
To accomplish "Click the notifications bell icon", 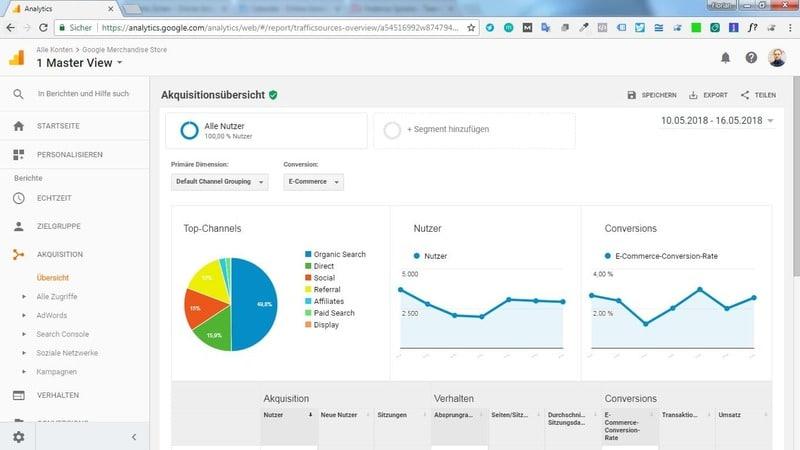I will pos(725,58).
